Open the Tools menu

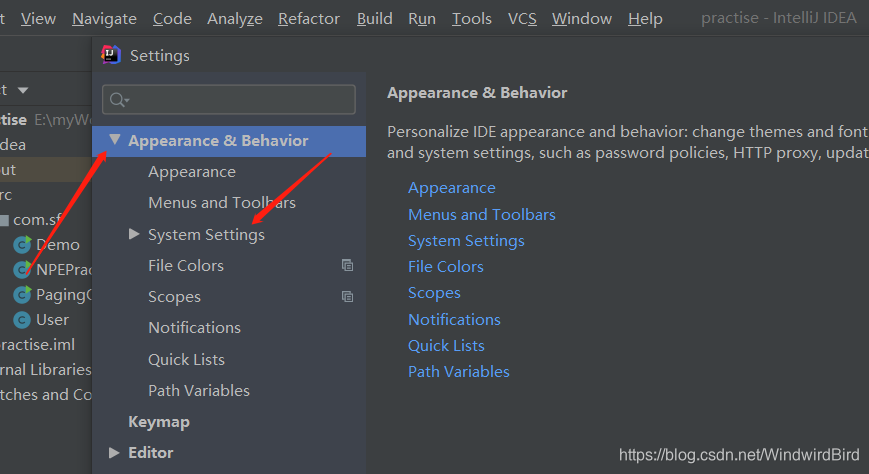472,19
